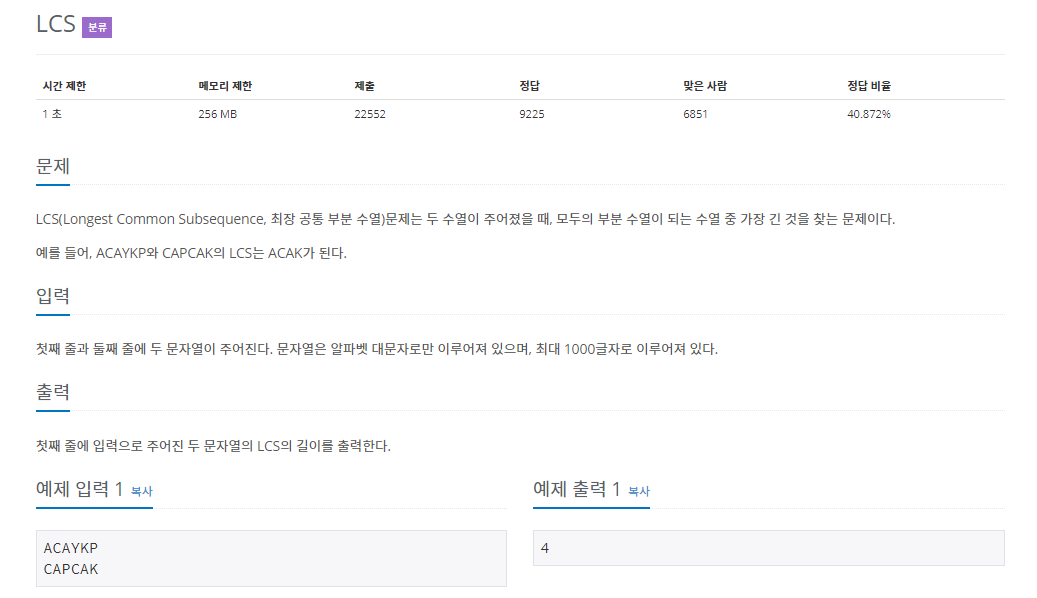Click the purple 분류 category badge
This screenshot has width=1037, height=598.
97,27
